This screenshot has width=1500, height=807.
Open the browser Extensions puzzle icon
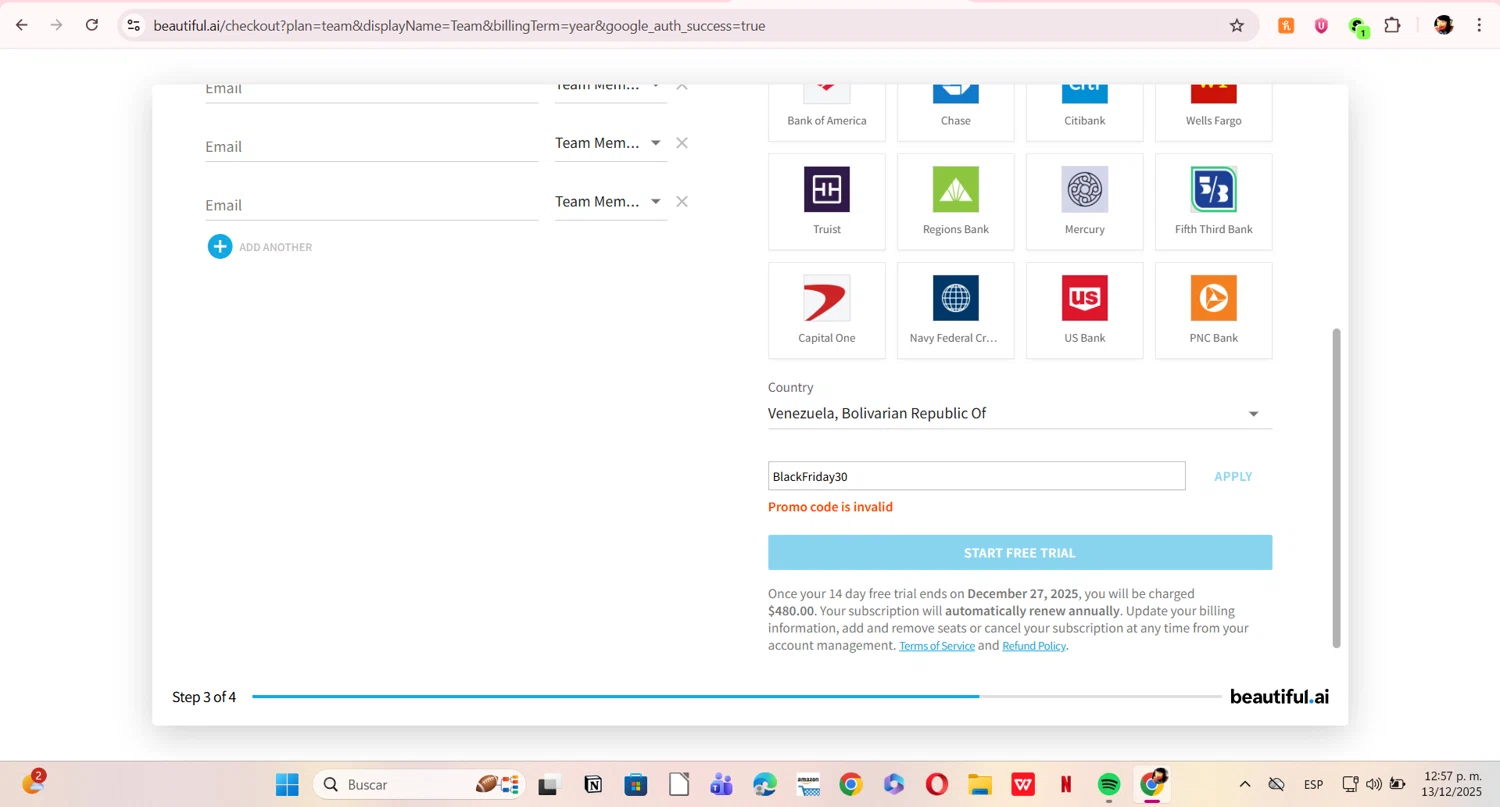click(1392, 25)
